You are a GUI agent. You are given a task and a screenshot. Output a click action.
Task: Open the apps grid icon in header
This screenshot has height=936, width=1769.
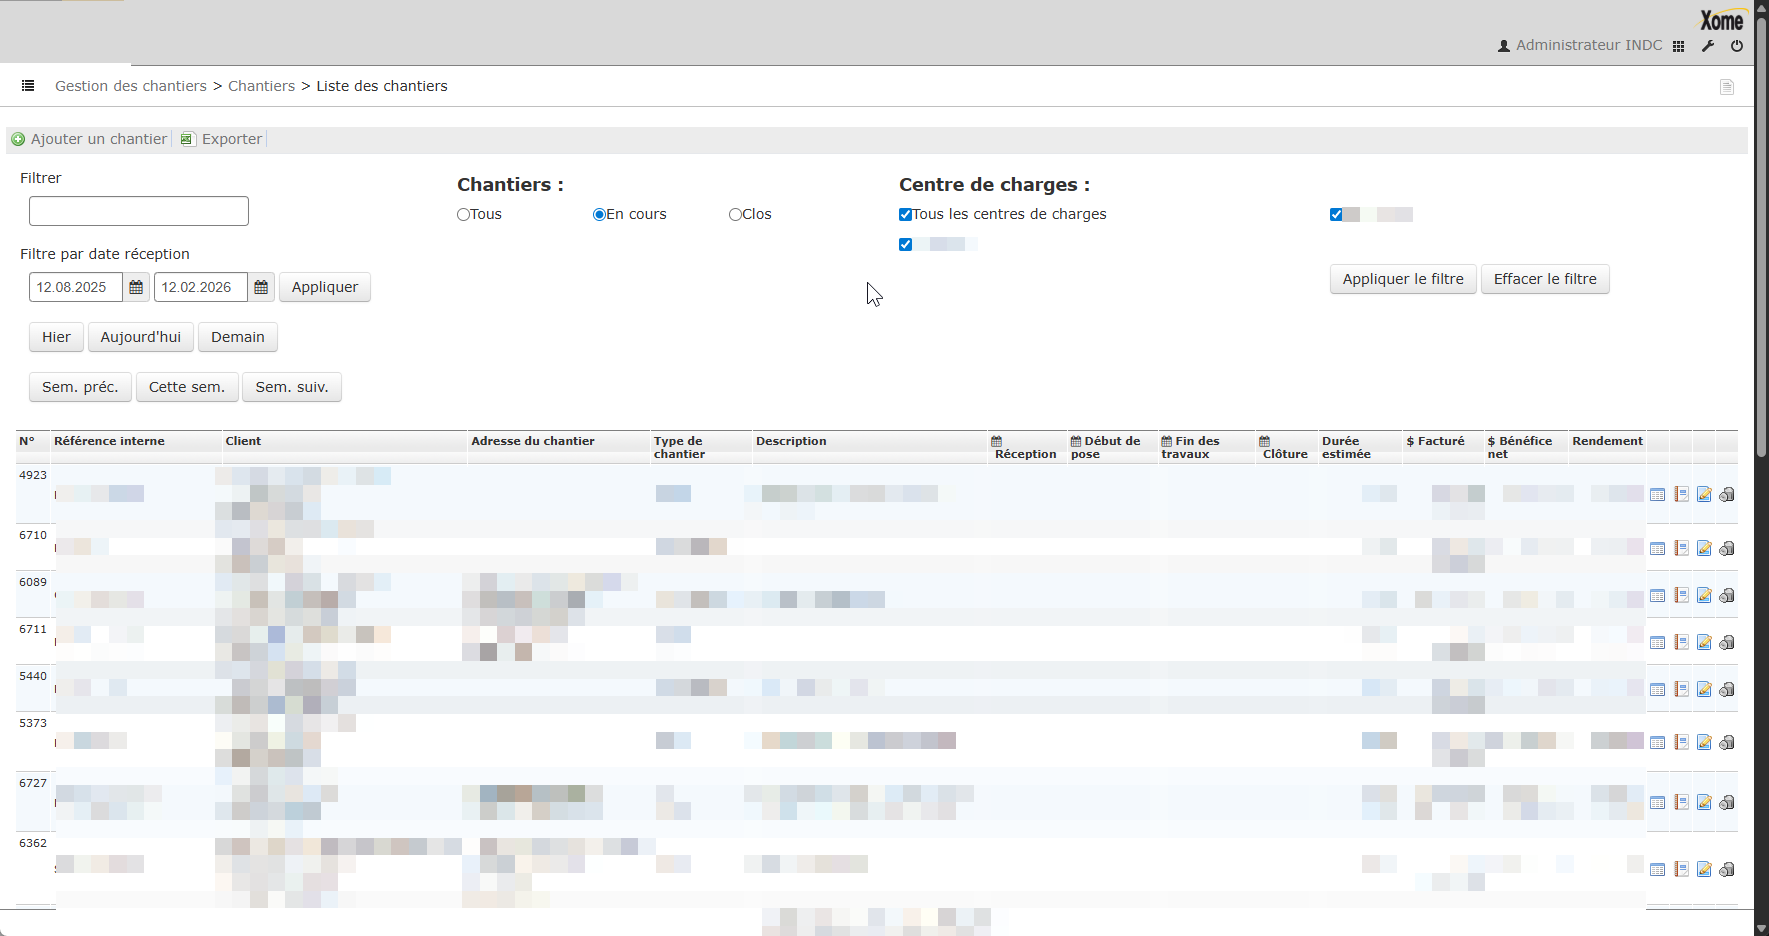point(1679,46)
